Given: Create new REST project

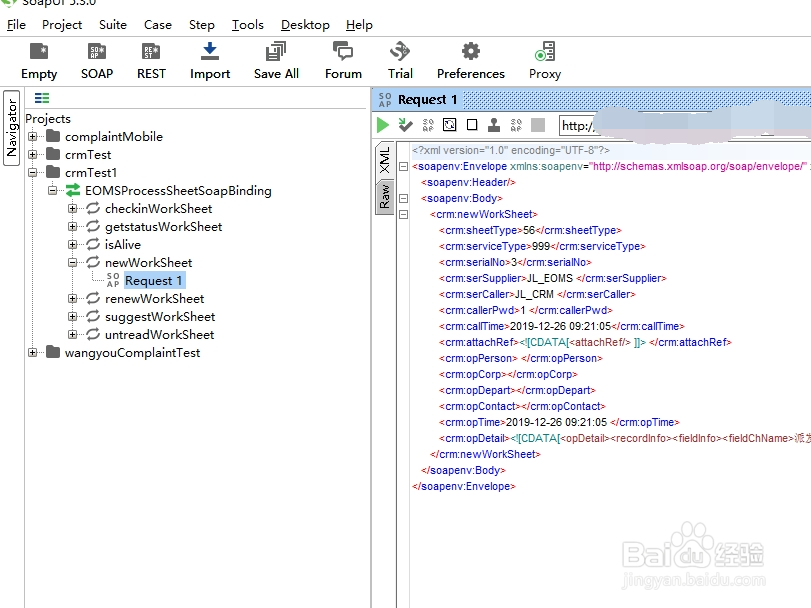Looking at the screenshot, I should click(151, 62).
